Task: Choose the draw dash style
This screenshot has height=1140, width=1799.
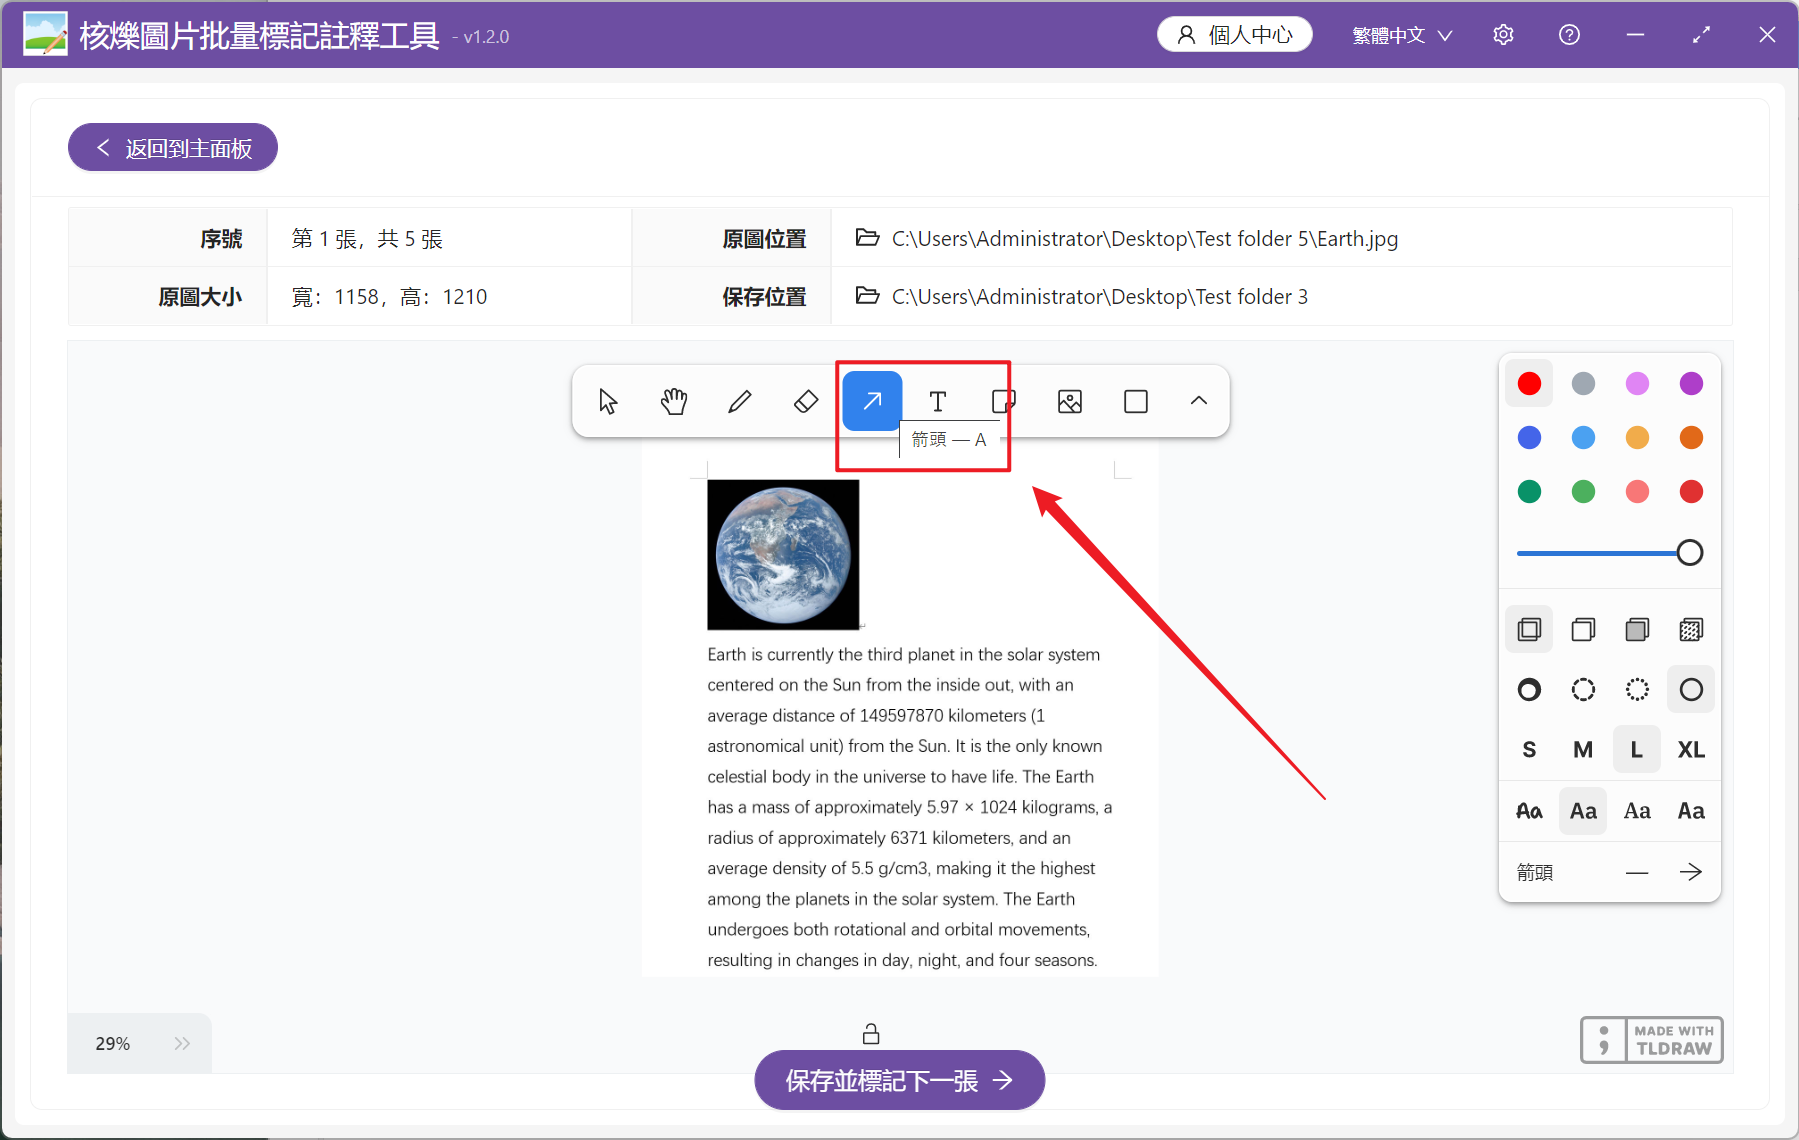Action: click(x=1529, y=689)
